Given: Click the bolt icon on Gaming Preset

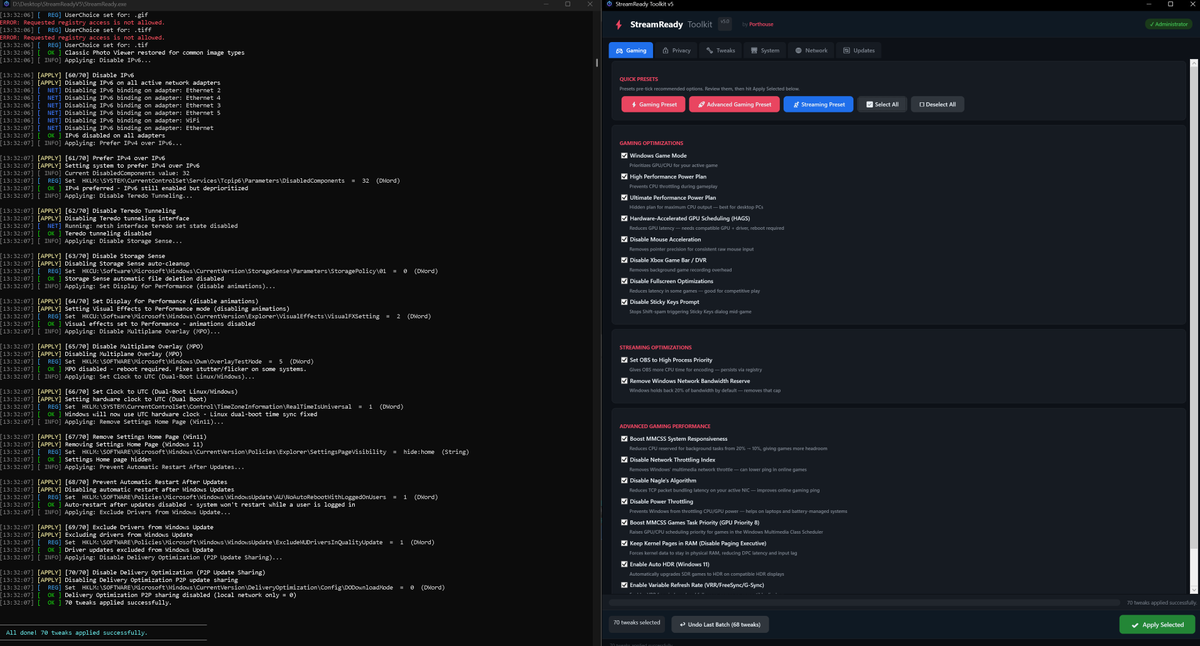Looking at the screenshot, I should tap(632, 104).
